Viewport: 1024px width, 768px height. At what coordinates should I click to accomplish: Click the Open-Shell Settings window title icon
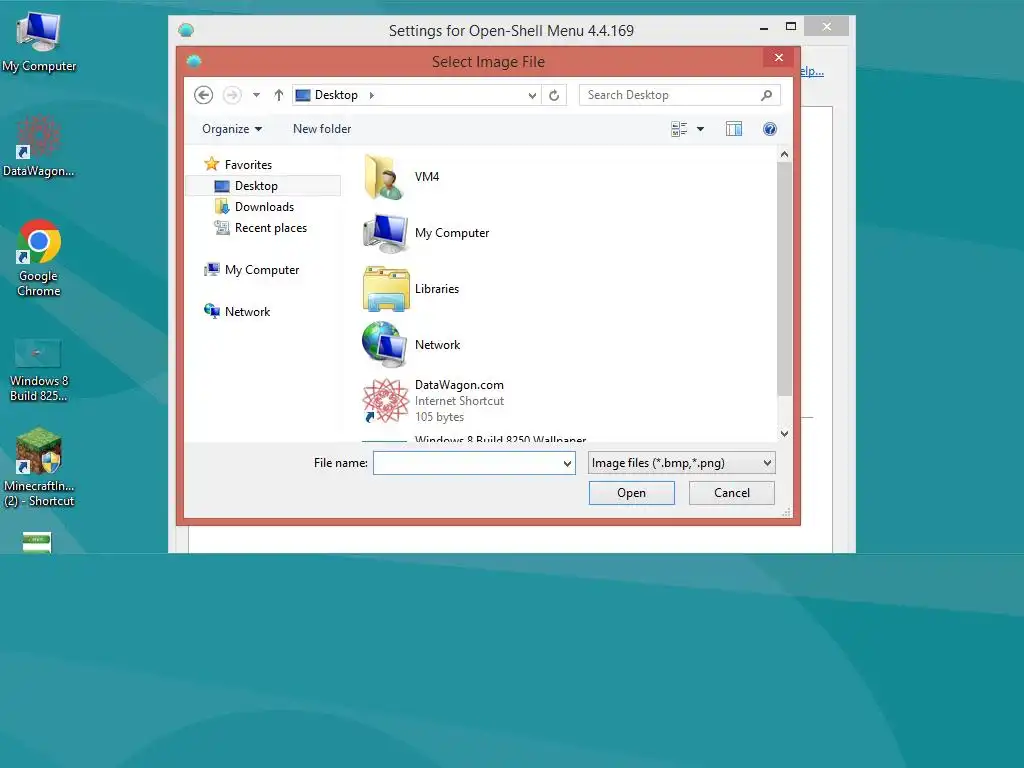pos(186,30)
